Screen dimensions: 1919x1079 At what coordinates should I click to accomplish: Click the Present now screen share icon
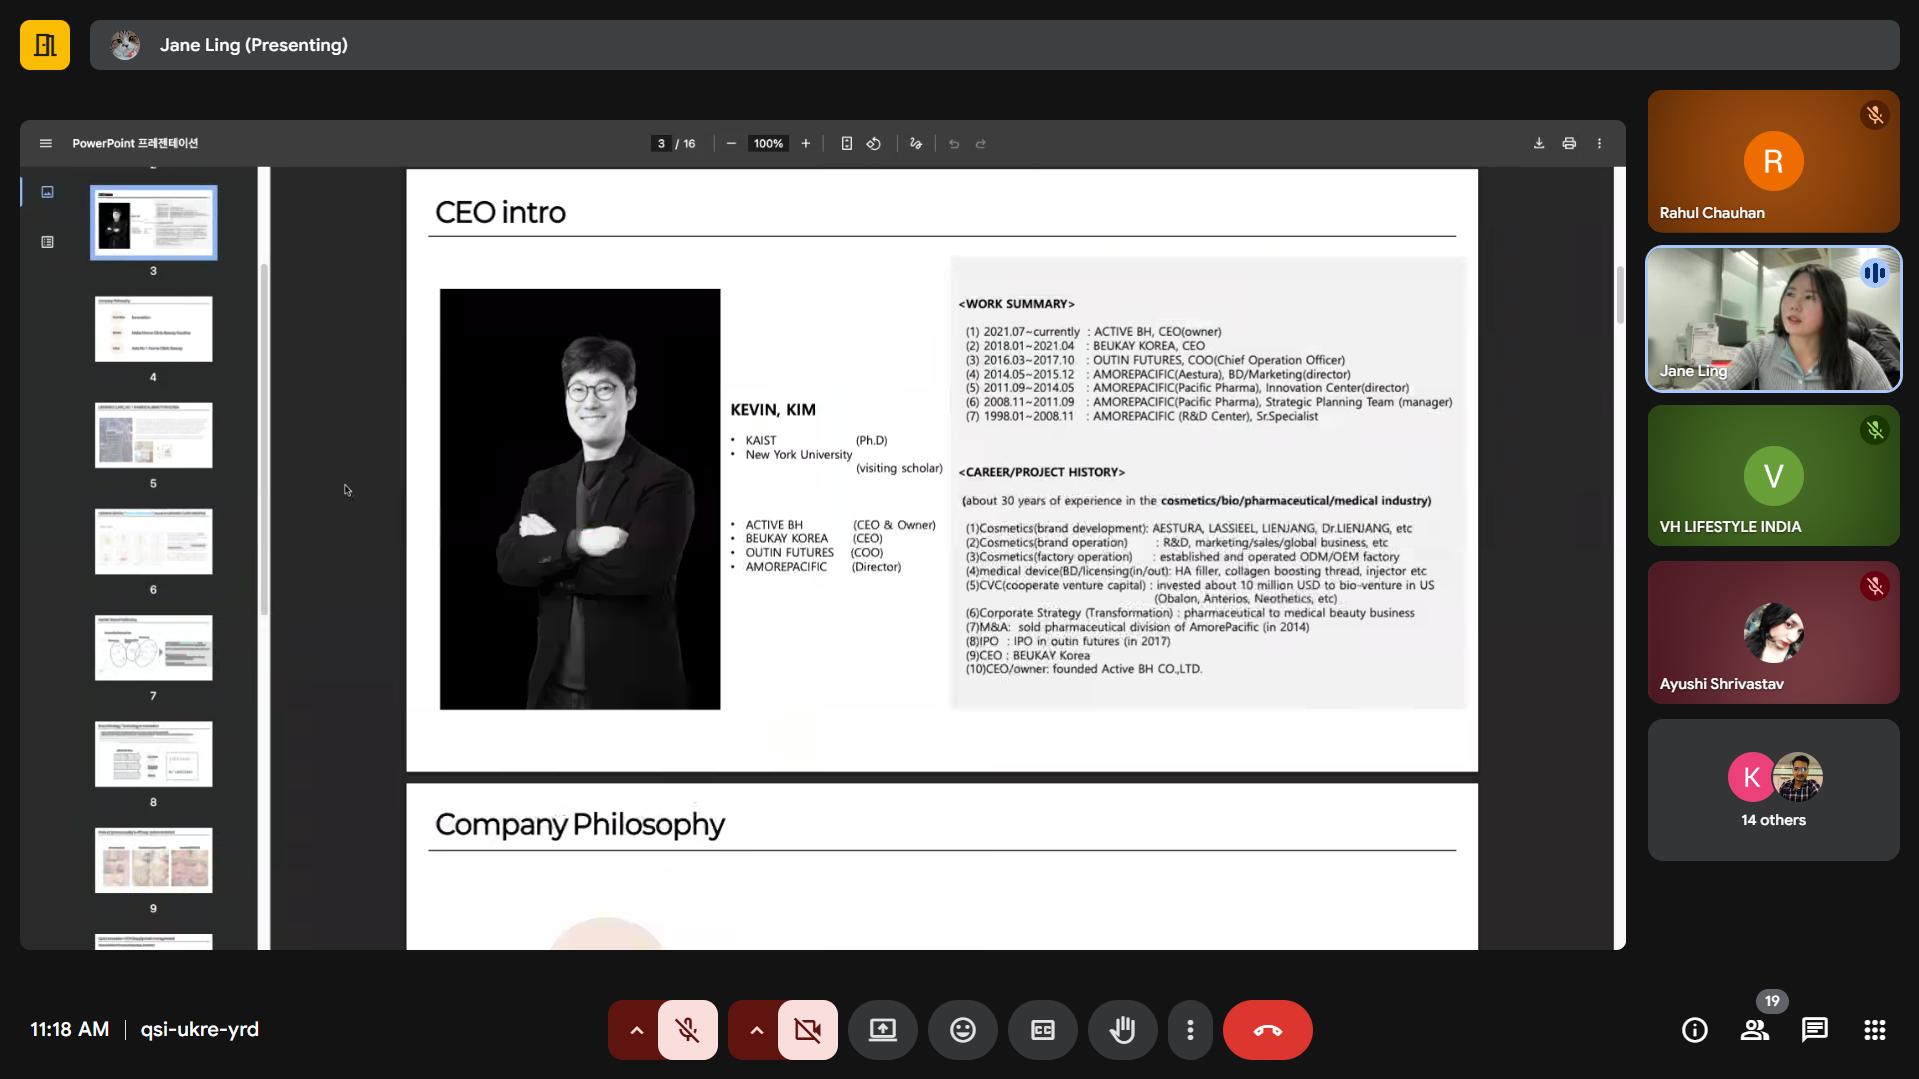coord(882,1030)
